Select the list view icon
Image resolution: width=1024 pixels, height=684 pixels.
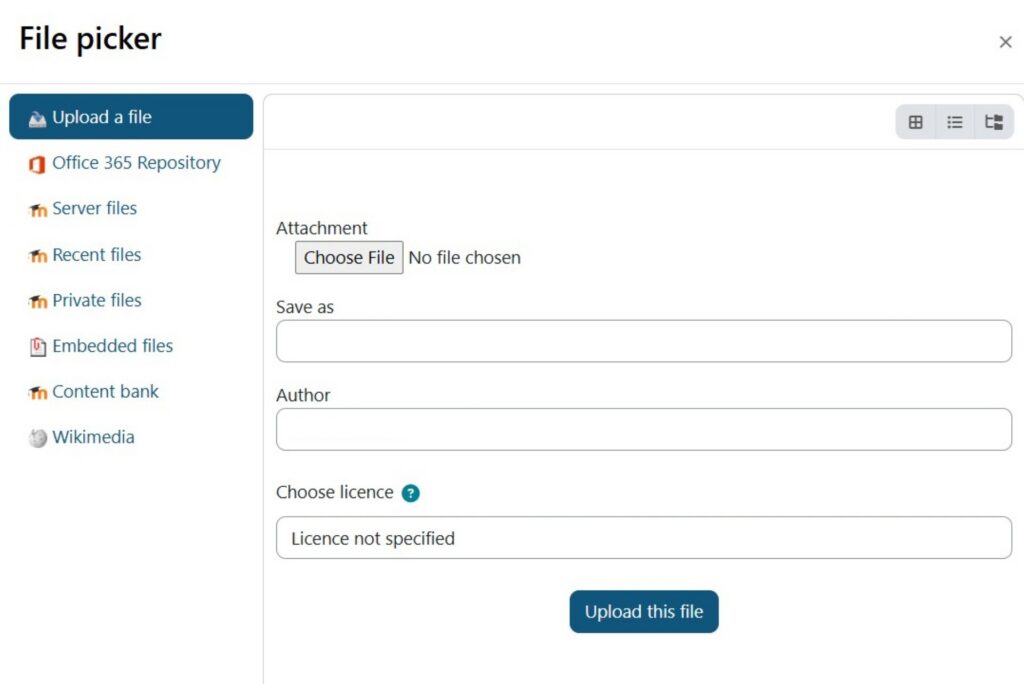[954, 121]
